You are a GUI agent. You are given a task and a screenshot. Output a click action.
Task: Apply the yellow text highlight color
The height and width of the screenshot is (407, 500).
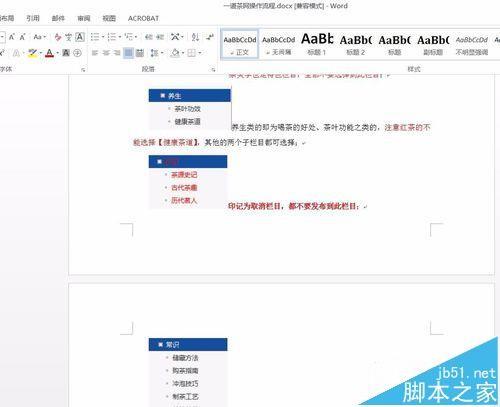(32, 53)
